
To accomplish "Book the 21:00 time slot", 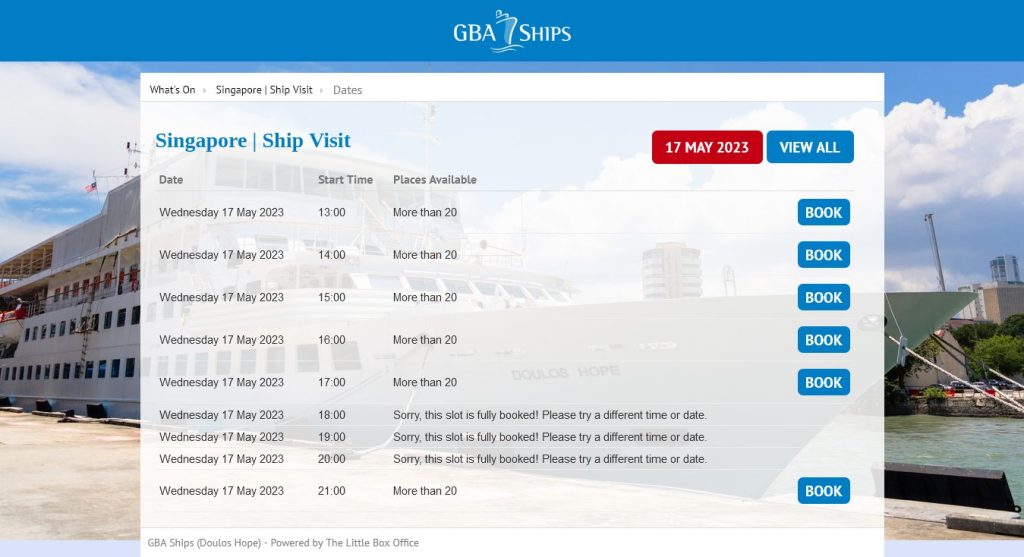I will tap(823, 491).
